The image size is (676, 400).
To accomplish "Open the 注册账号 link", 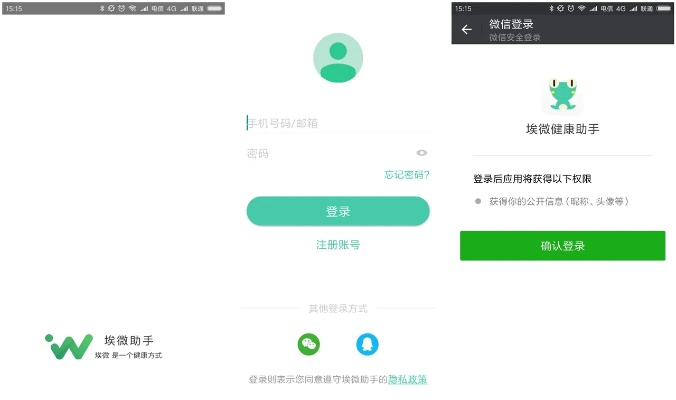I will click(x=338, y=245).
